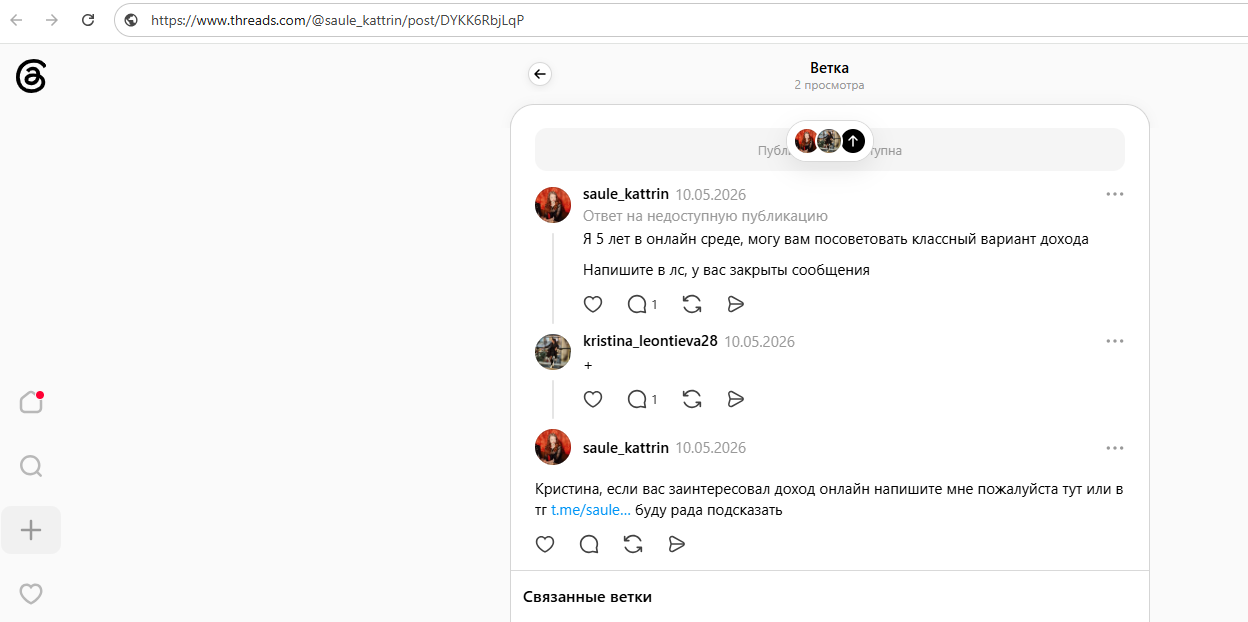Click 'Ответ на недоступную публикацию' text
Screen dimensions: 1248x622
pyautogui.click(x=705, y=216)
